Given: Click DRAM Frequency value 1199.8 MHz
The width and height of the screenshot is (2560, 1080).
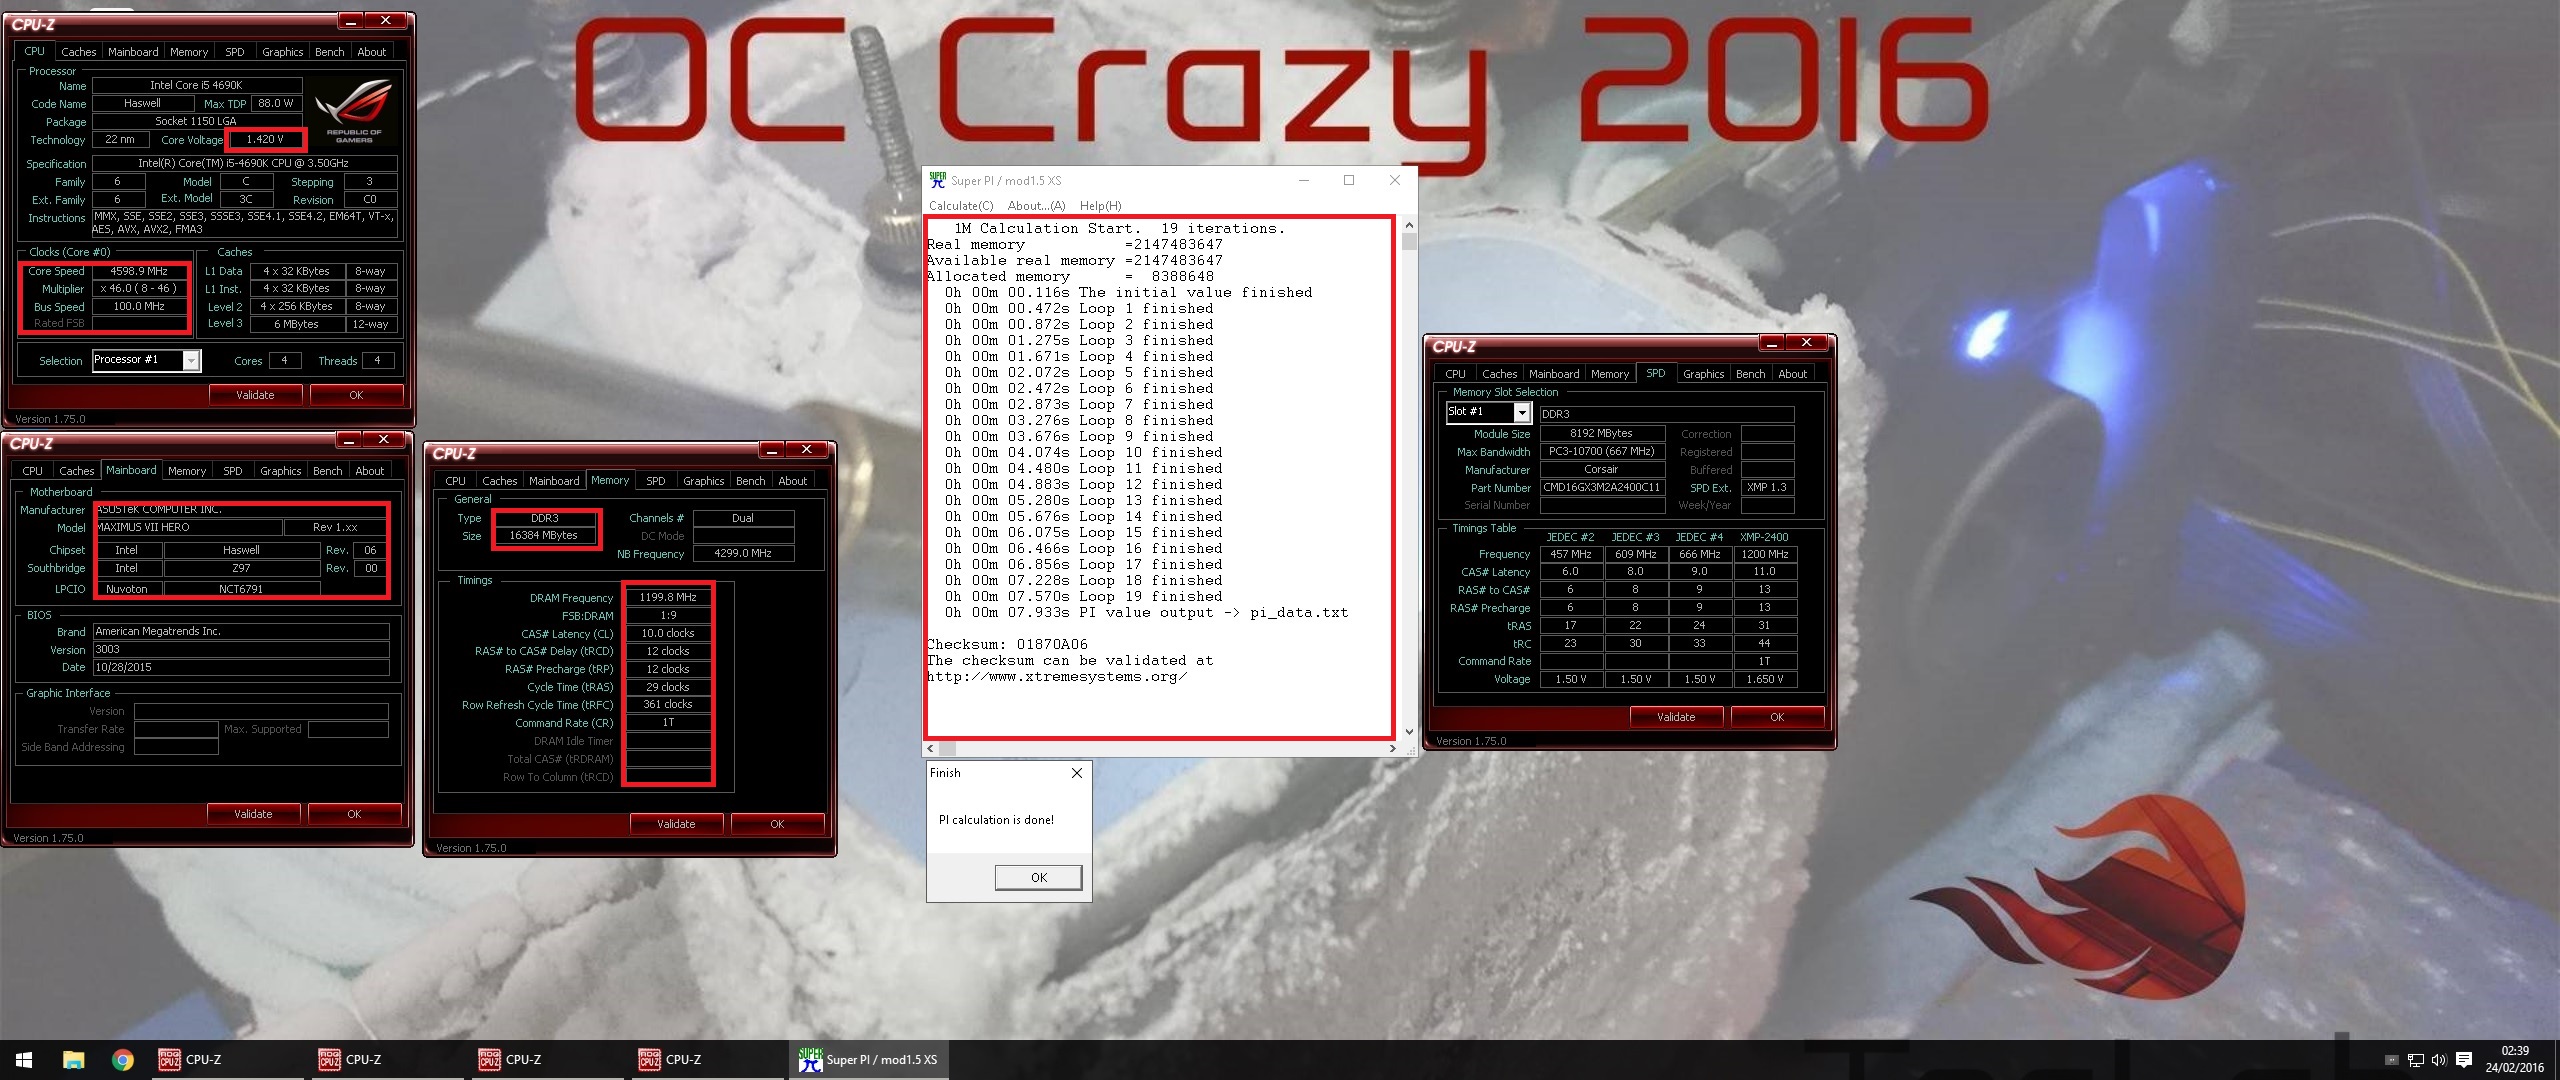Looking at the screenshot, I should click(668, 597).
